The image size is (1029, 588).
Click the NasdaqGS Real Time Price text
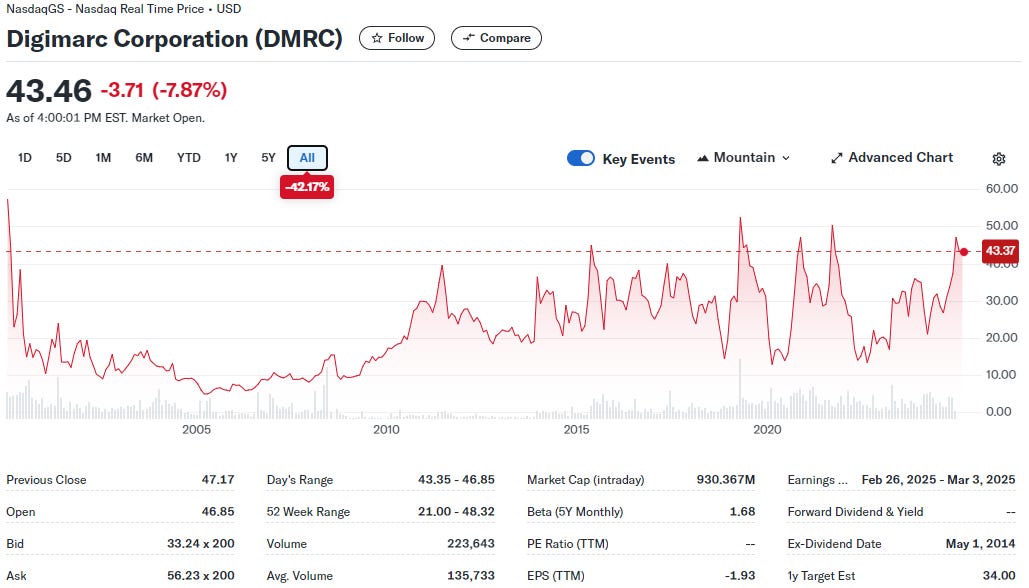(123, 9)
